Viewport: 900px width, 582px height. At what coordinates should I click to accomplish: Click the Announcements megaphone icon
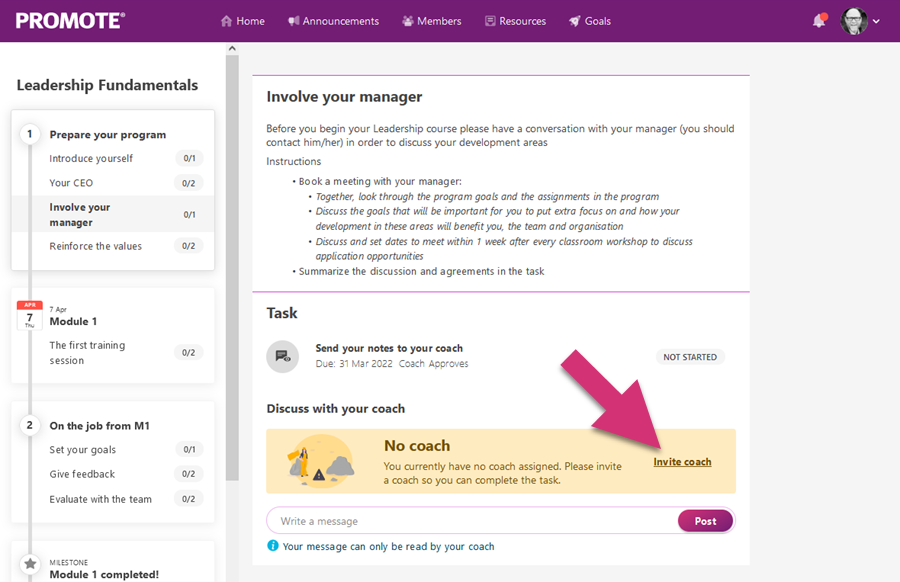click(x=293, y=21)
